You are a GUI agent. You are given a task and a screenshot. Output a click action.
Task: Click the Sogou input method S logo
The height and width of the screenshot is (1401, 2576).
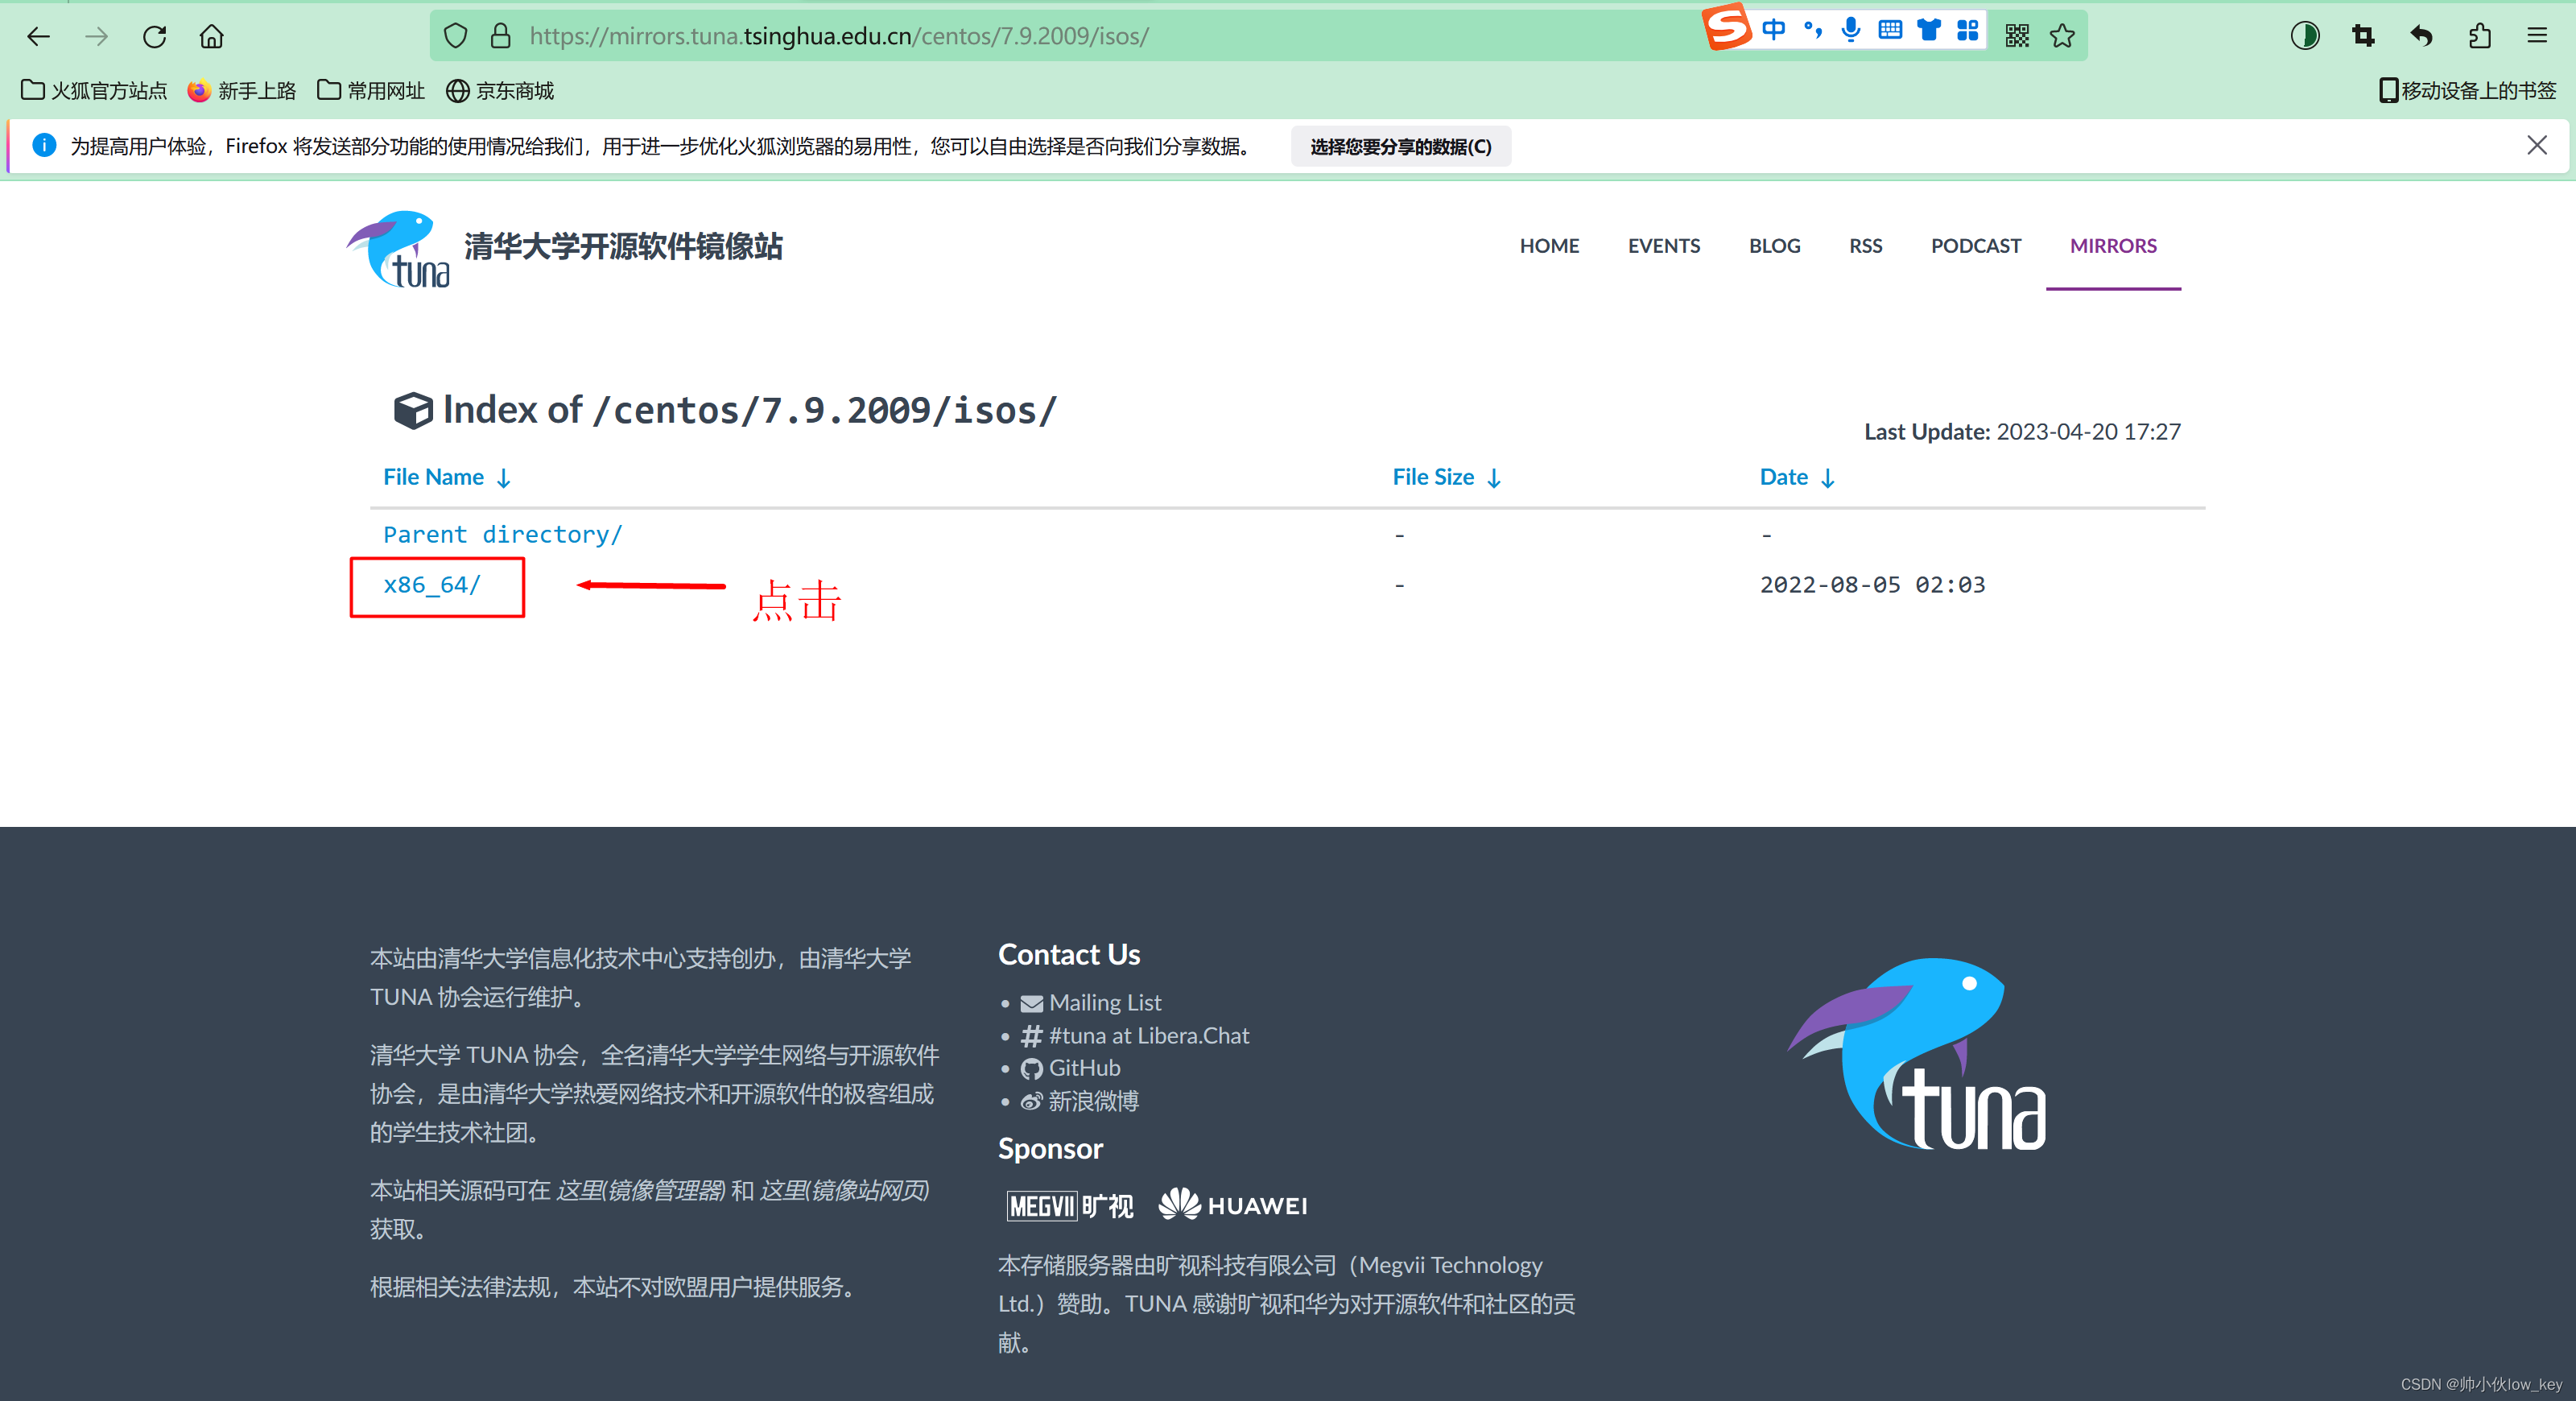tap(1727, 27)
